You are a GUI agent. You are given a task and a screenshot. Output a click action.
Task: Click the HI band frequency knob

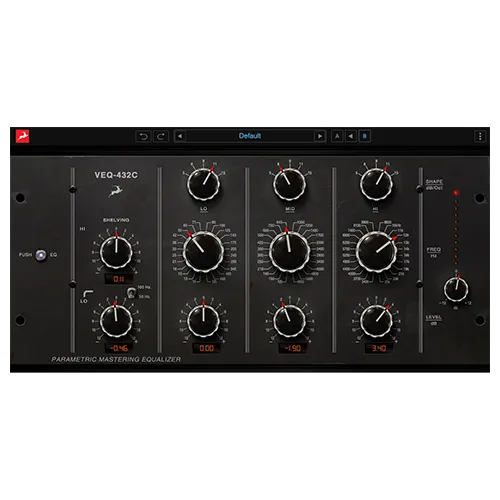pos(376,252)
